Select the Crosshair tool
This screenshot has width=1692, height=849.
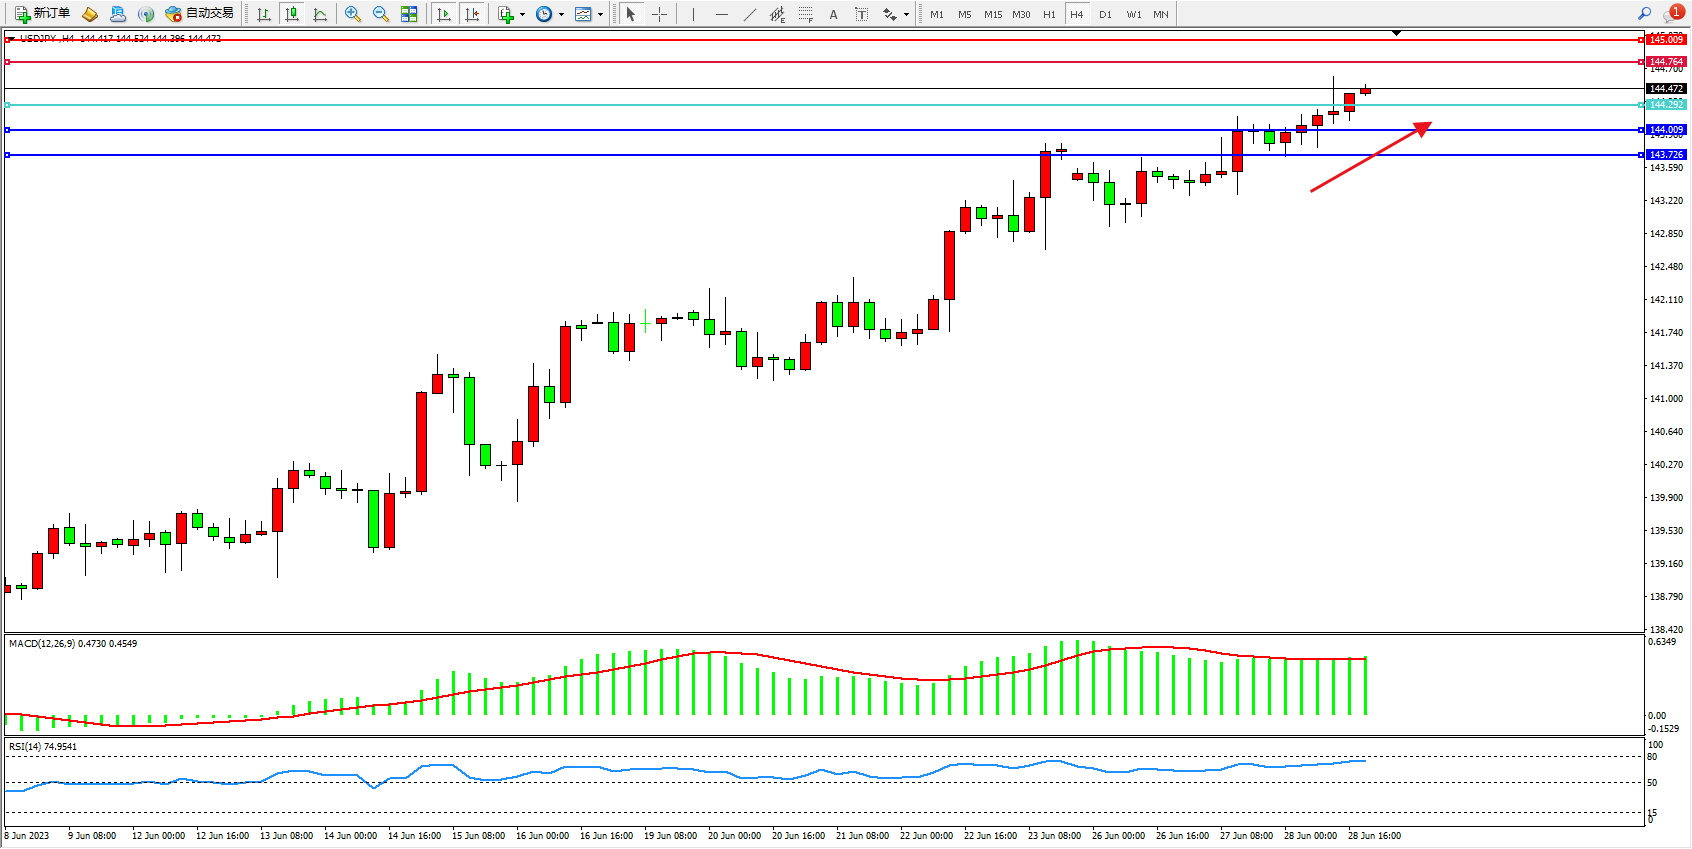click(x=659, y=14)
